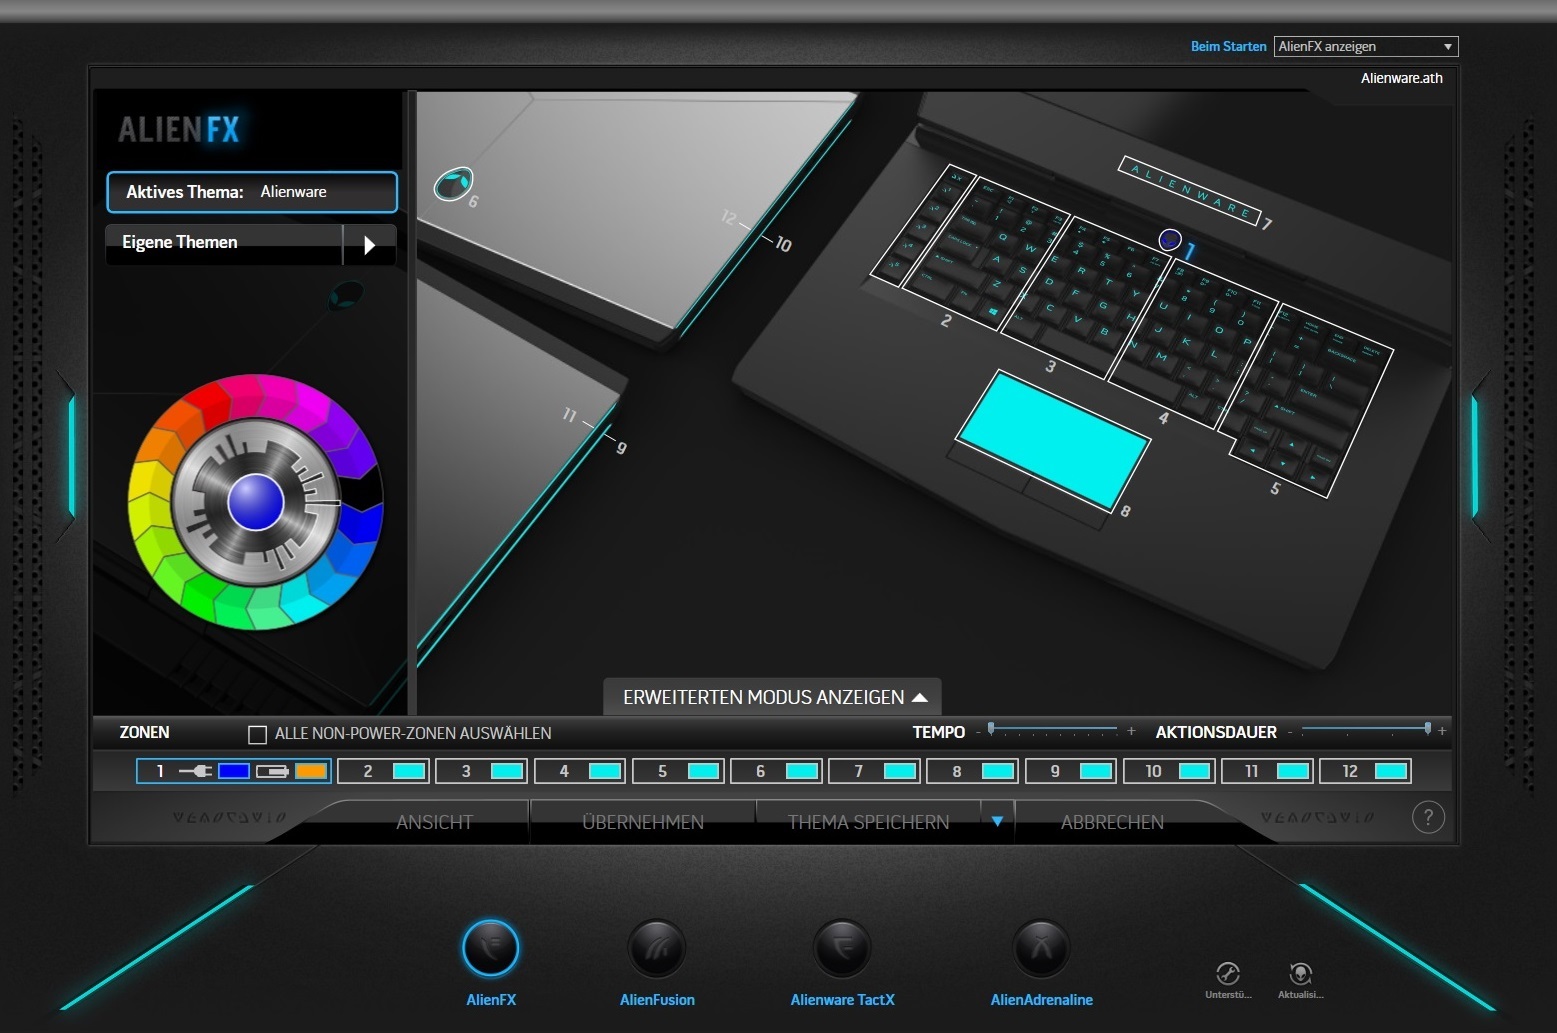
Task: Check 'Alle Non-Power-Zonen auswählen'
Action: (257, 734)
